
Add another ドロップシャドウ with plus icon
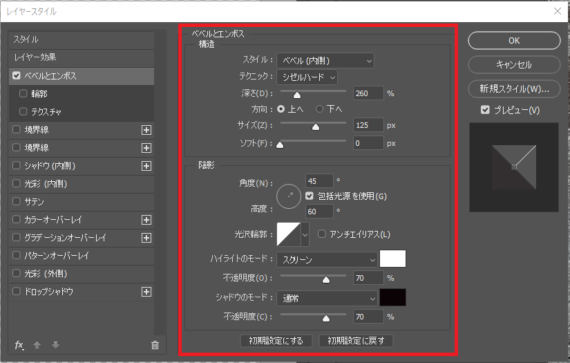[146, 292]
